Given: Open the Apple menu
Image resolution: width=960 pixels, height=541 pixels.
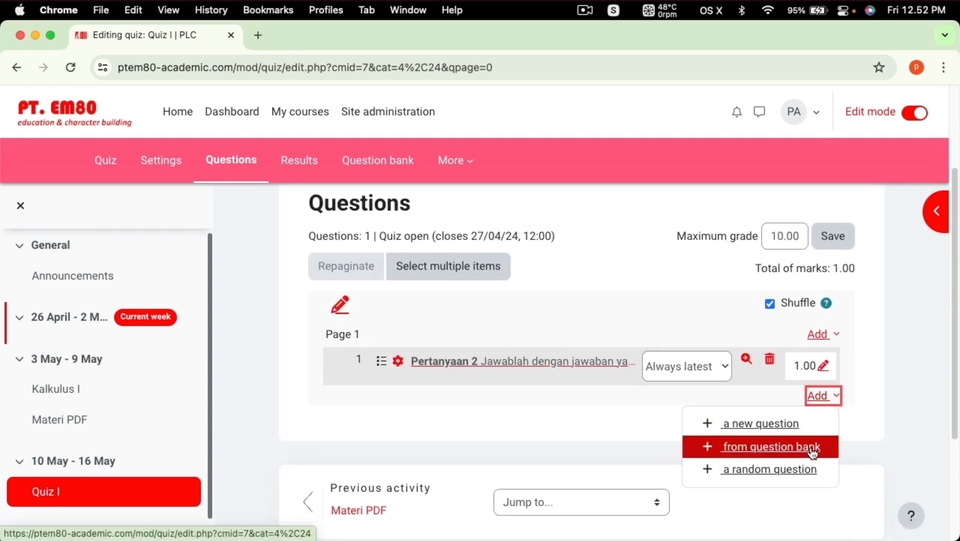Looking at the screenshot, I should pos(20,10).
